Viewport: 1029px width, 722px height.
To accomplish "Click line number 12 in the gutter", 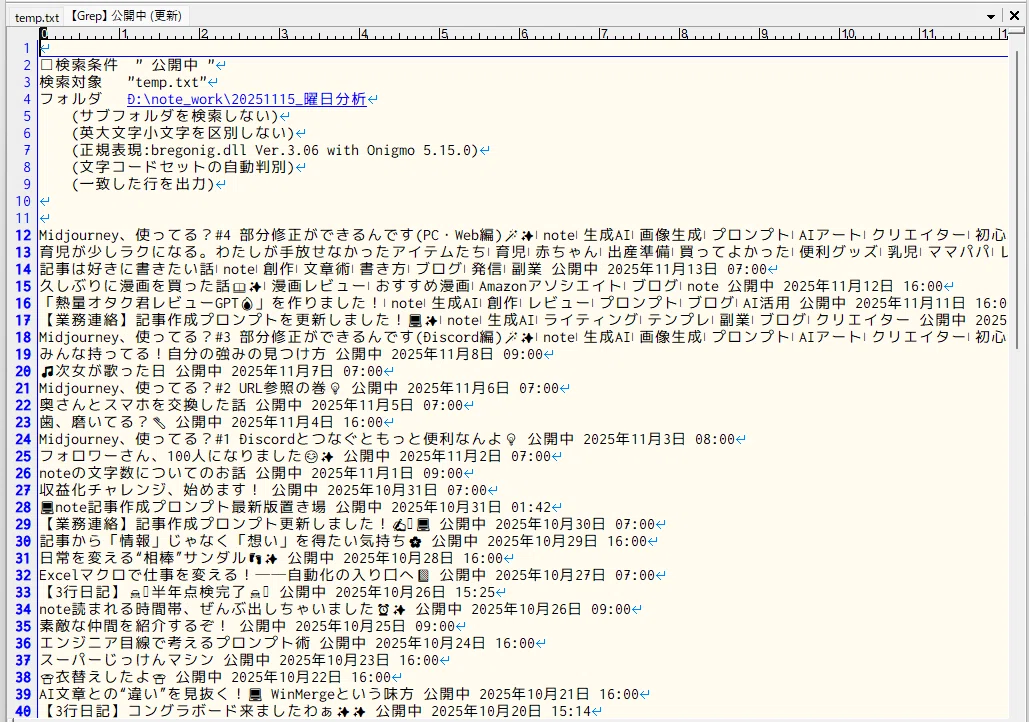I will pos(23,235).
